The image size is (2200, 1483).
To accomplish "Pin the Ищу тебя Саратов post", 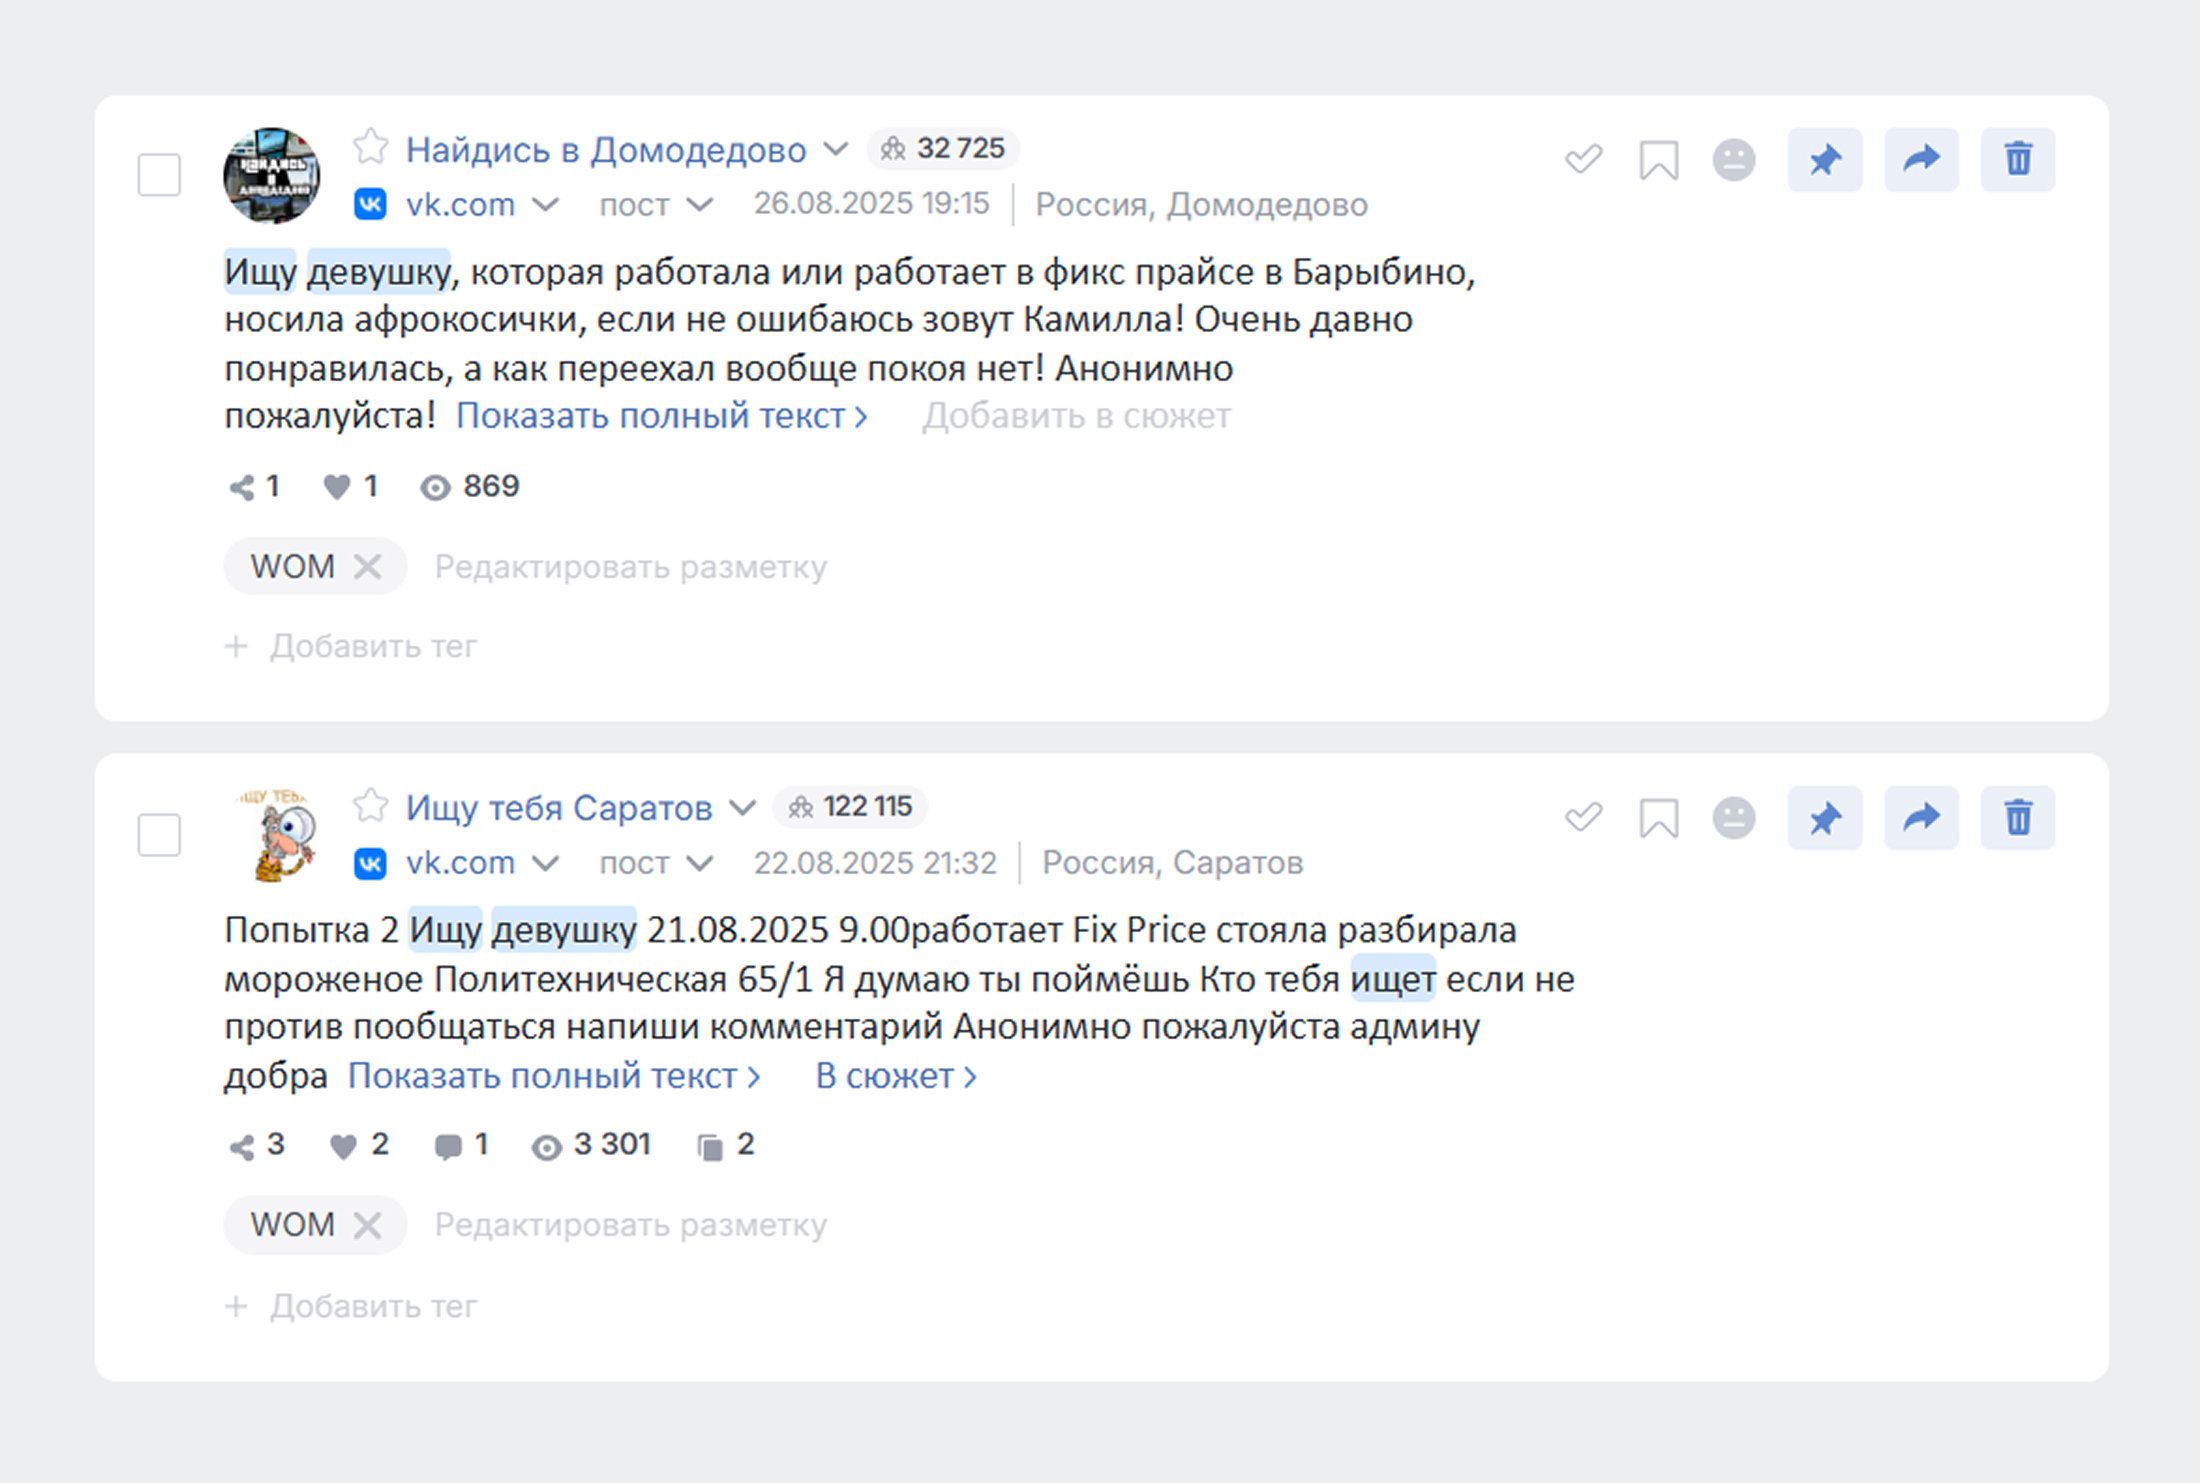I will pyautogui.click(x=1824, y=818).
